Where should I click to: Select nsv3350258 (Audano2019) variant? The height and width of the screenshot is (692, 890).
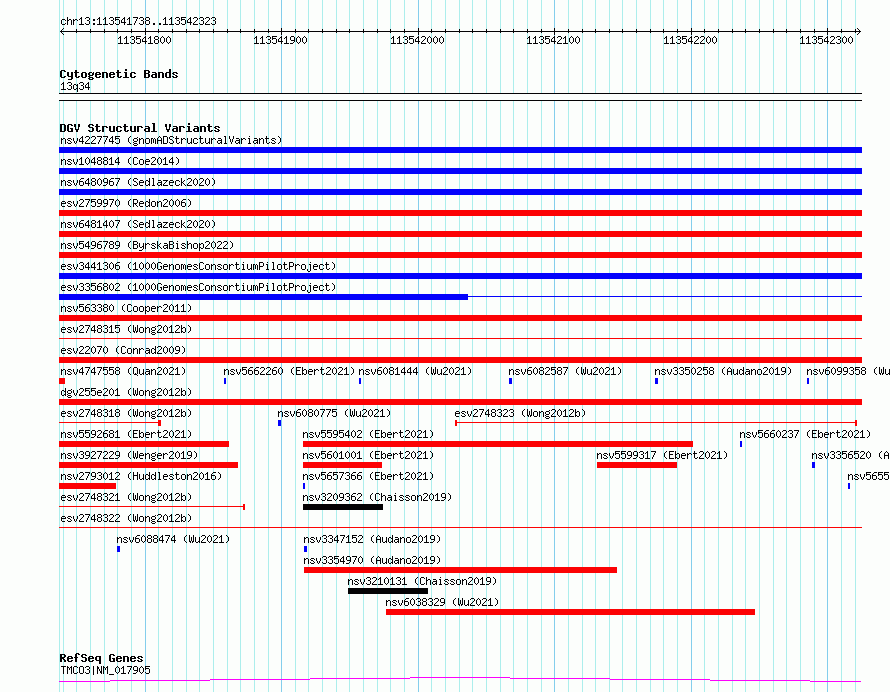click(x=723, y=371)
